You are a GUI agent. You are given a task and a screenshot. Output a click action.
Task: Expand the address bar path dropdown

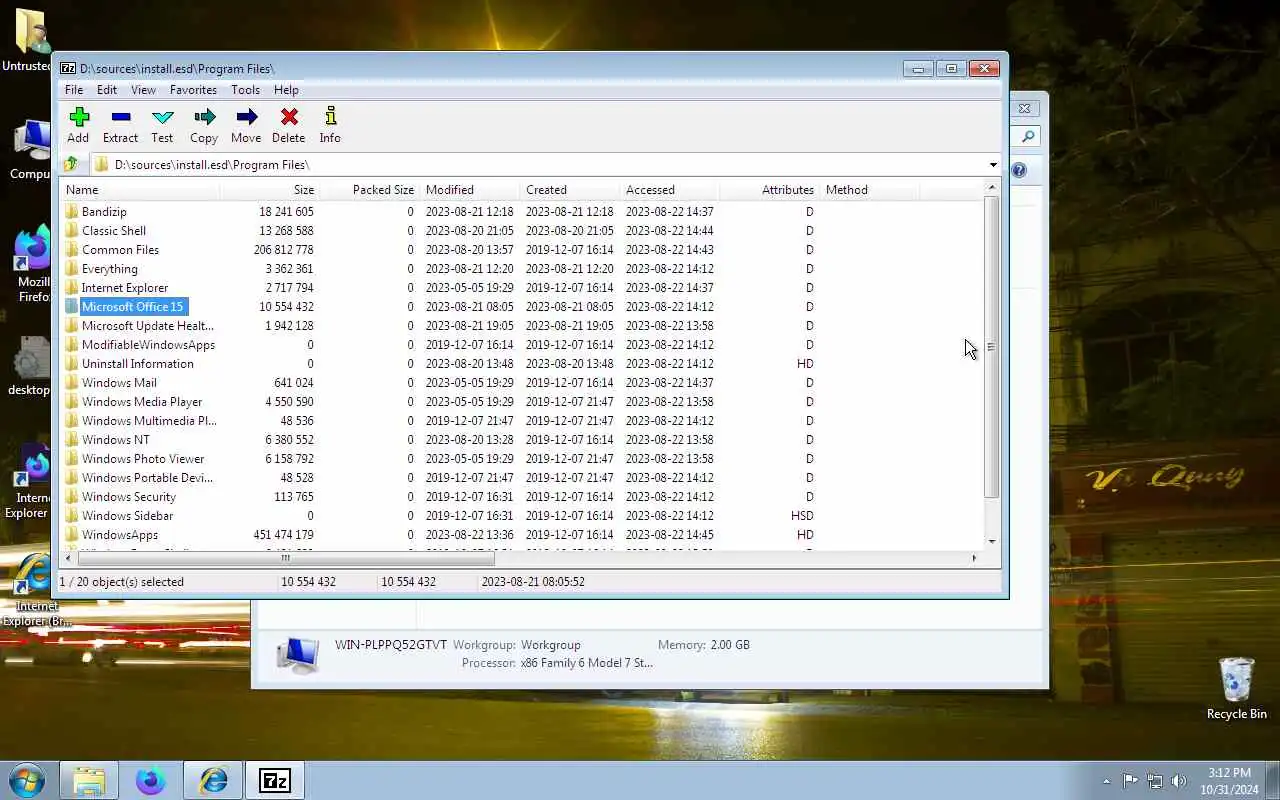point(993,165)
